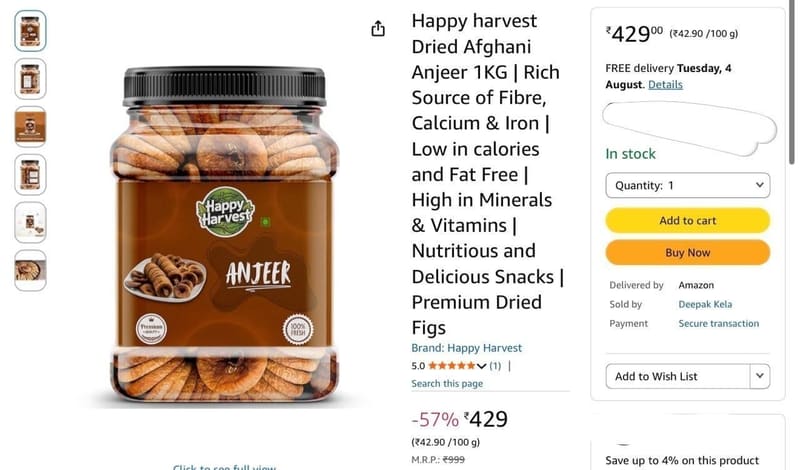
Task: Click the Add to cart button
Action: click(x=687, y=220)
